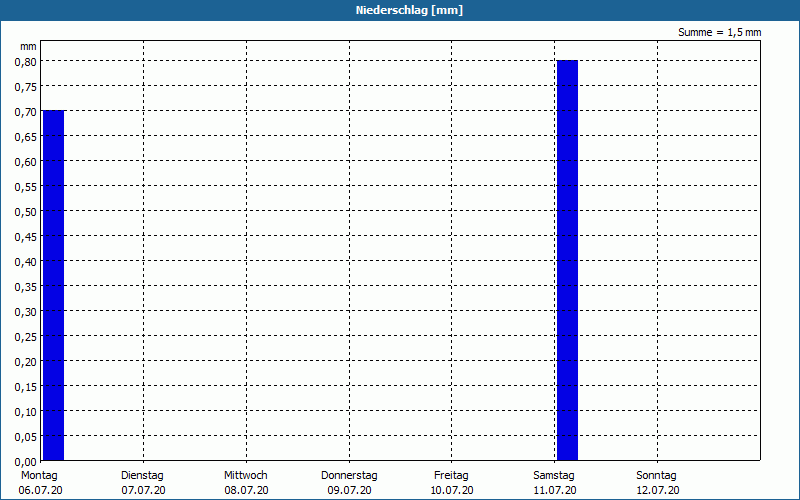Click the 0,45 y-axis value
This screenshot has height=500, width=800.
[26, 237]
